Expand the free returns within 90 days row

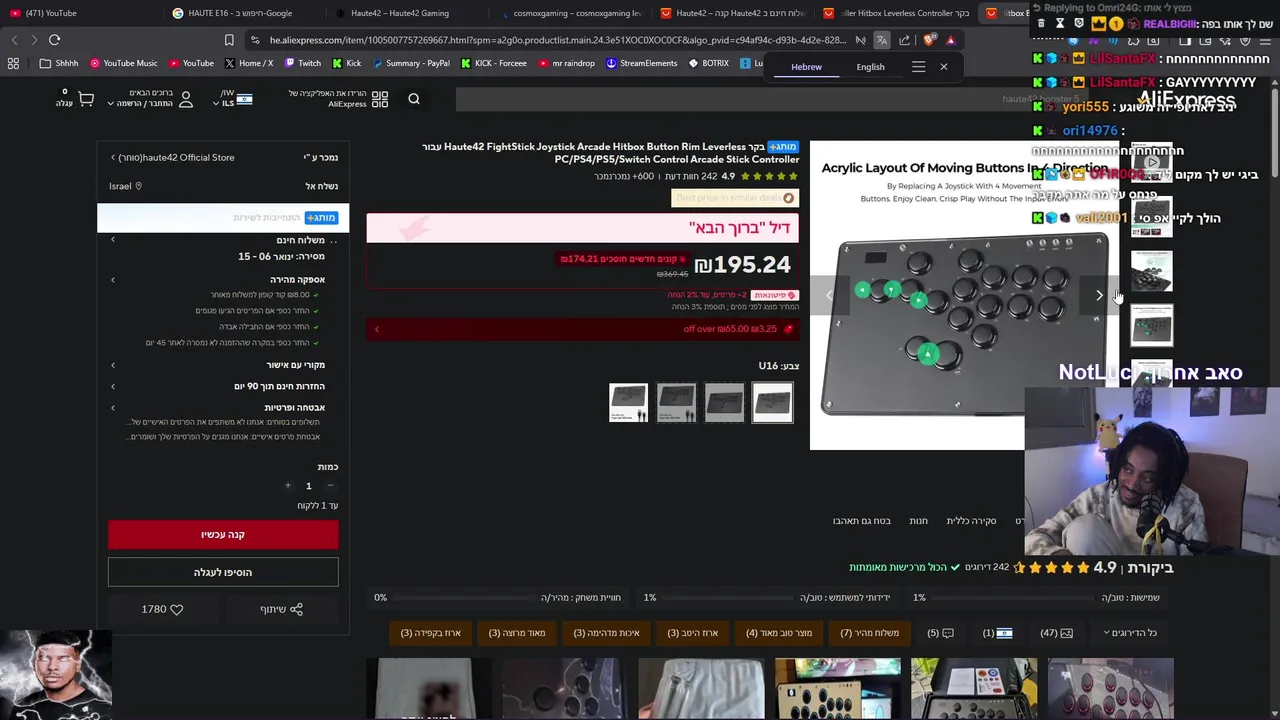point(223,386)
